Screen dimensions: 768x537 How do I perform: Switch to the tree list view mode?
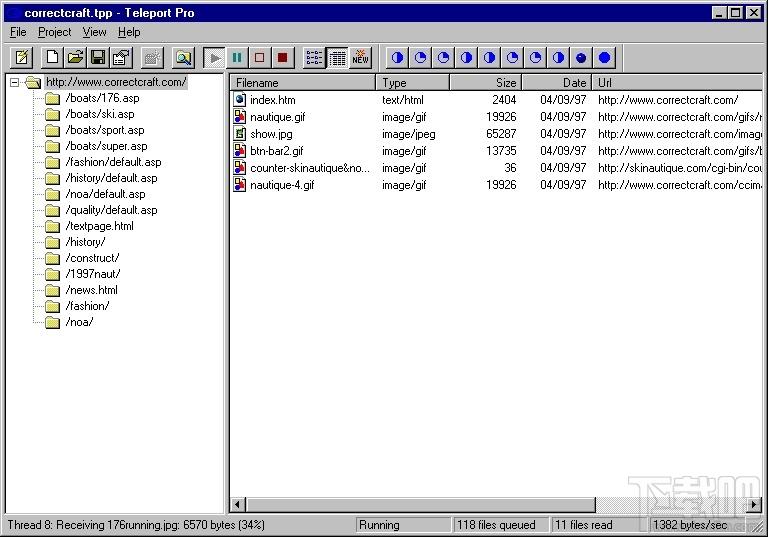tap(314, 58)
